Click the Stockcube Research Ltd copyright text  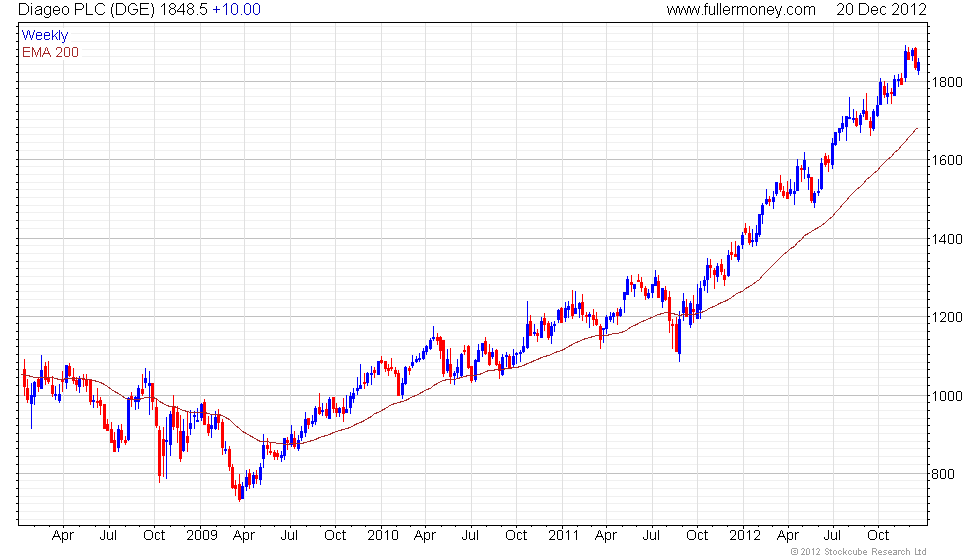(859, 552)
